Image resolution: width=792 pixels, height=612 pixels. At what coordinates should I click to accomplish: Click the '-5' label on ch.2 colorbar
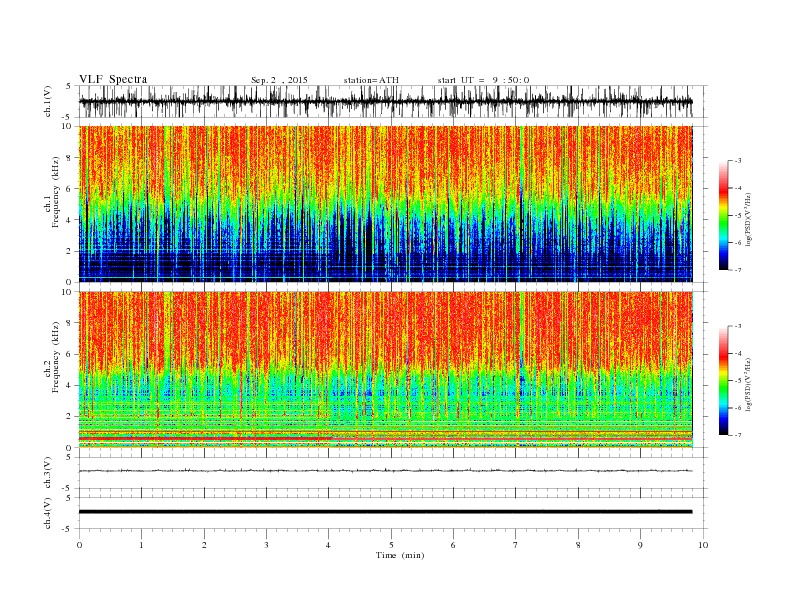(x=737, y=381)
